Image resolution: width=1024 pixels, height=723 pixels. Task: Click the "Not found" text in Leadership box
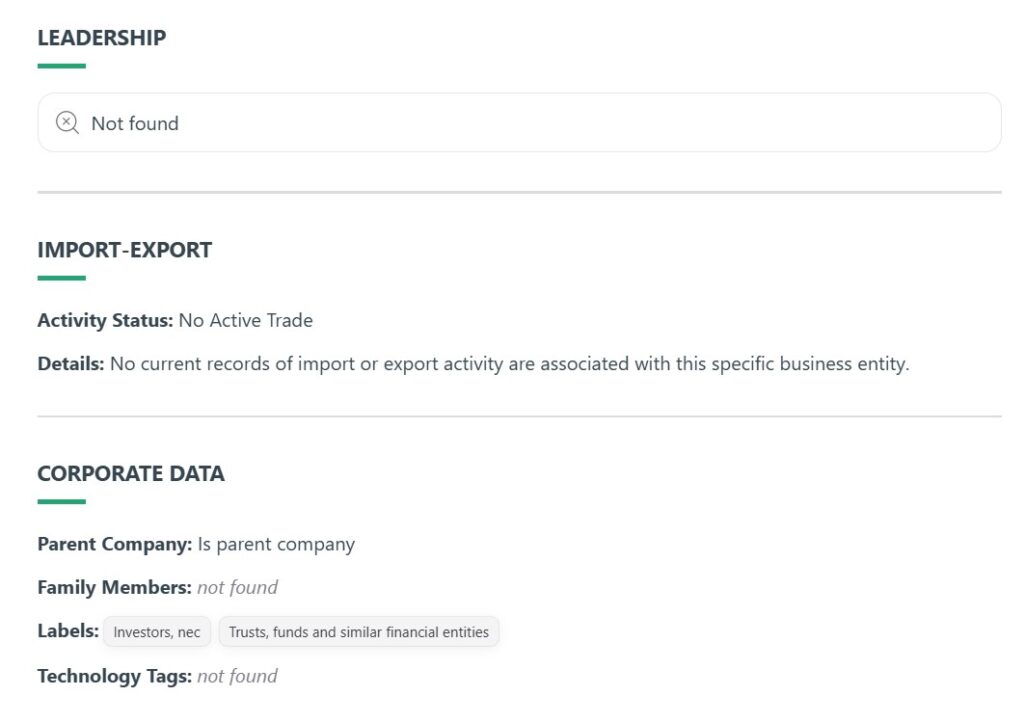point(135,123)
